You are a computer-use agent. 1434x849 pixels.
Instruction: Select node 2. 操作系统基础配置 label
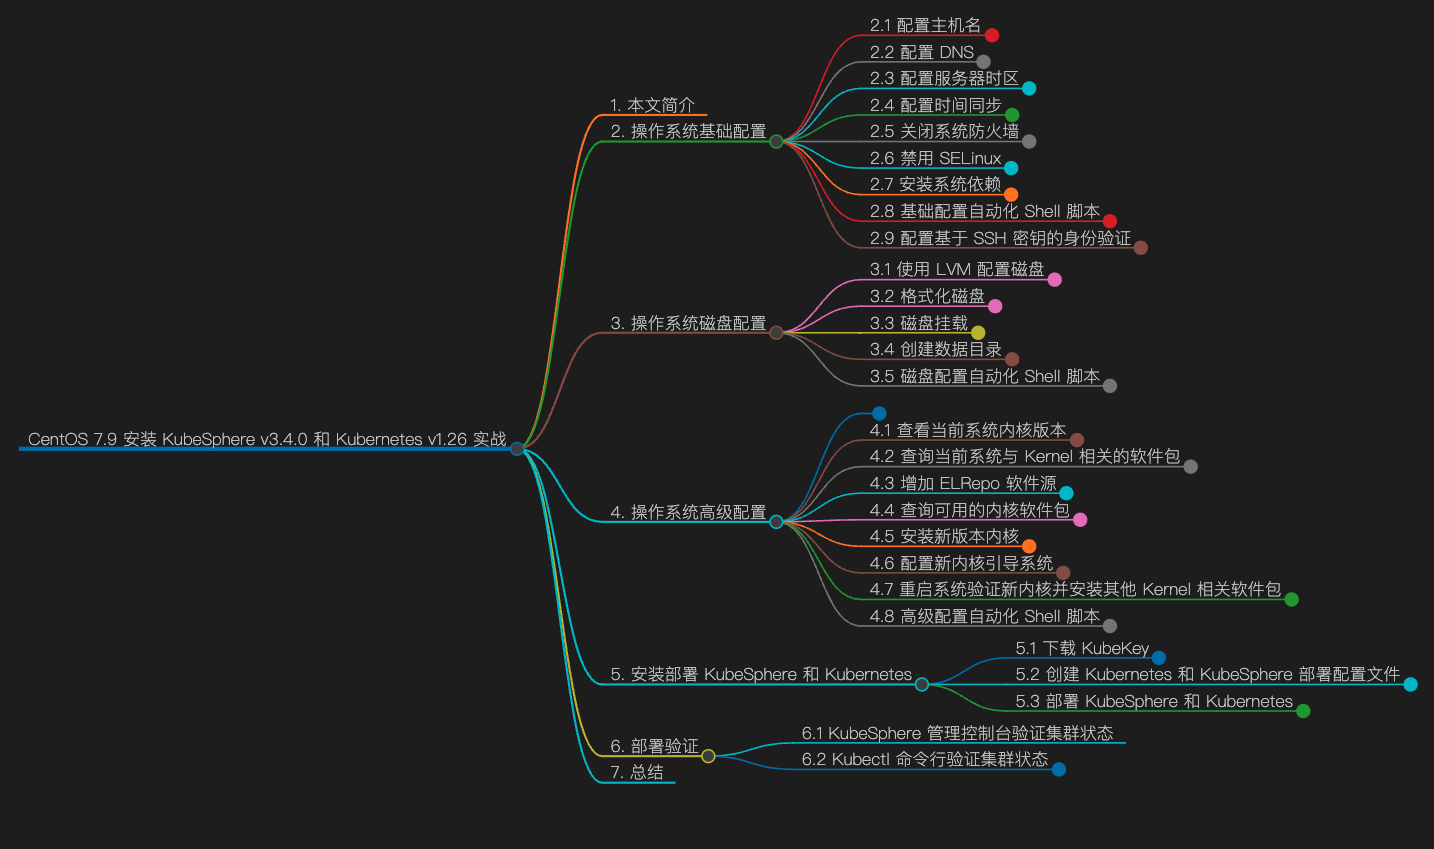688,131
